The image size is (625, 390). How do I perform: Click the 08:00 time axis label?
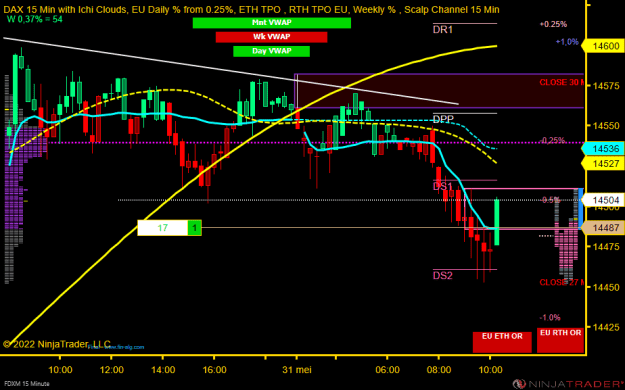pos(439,370)
